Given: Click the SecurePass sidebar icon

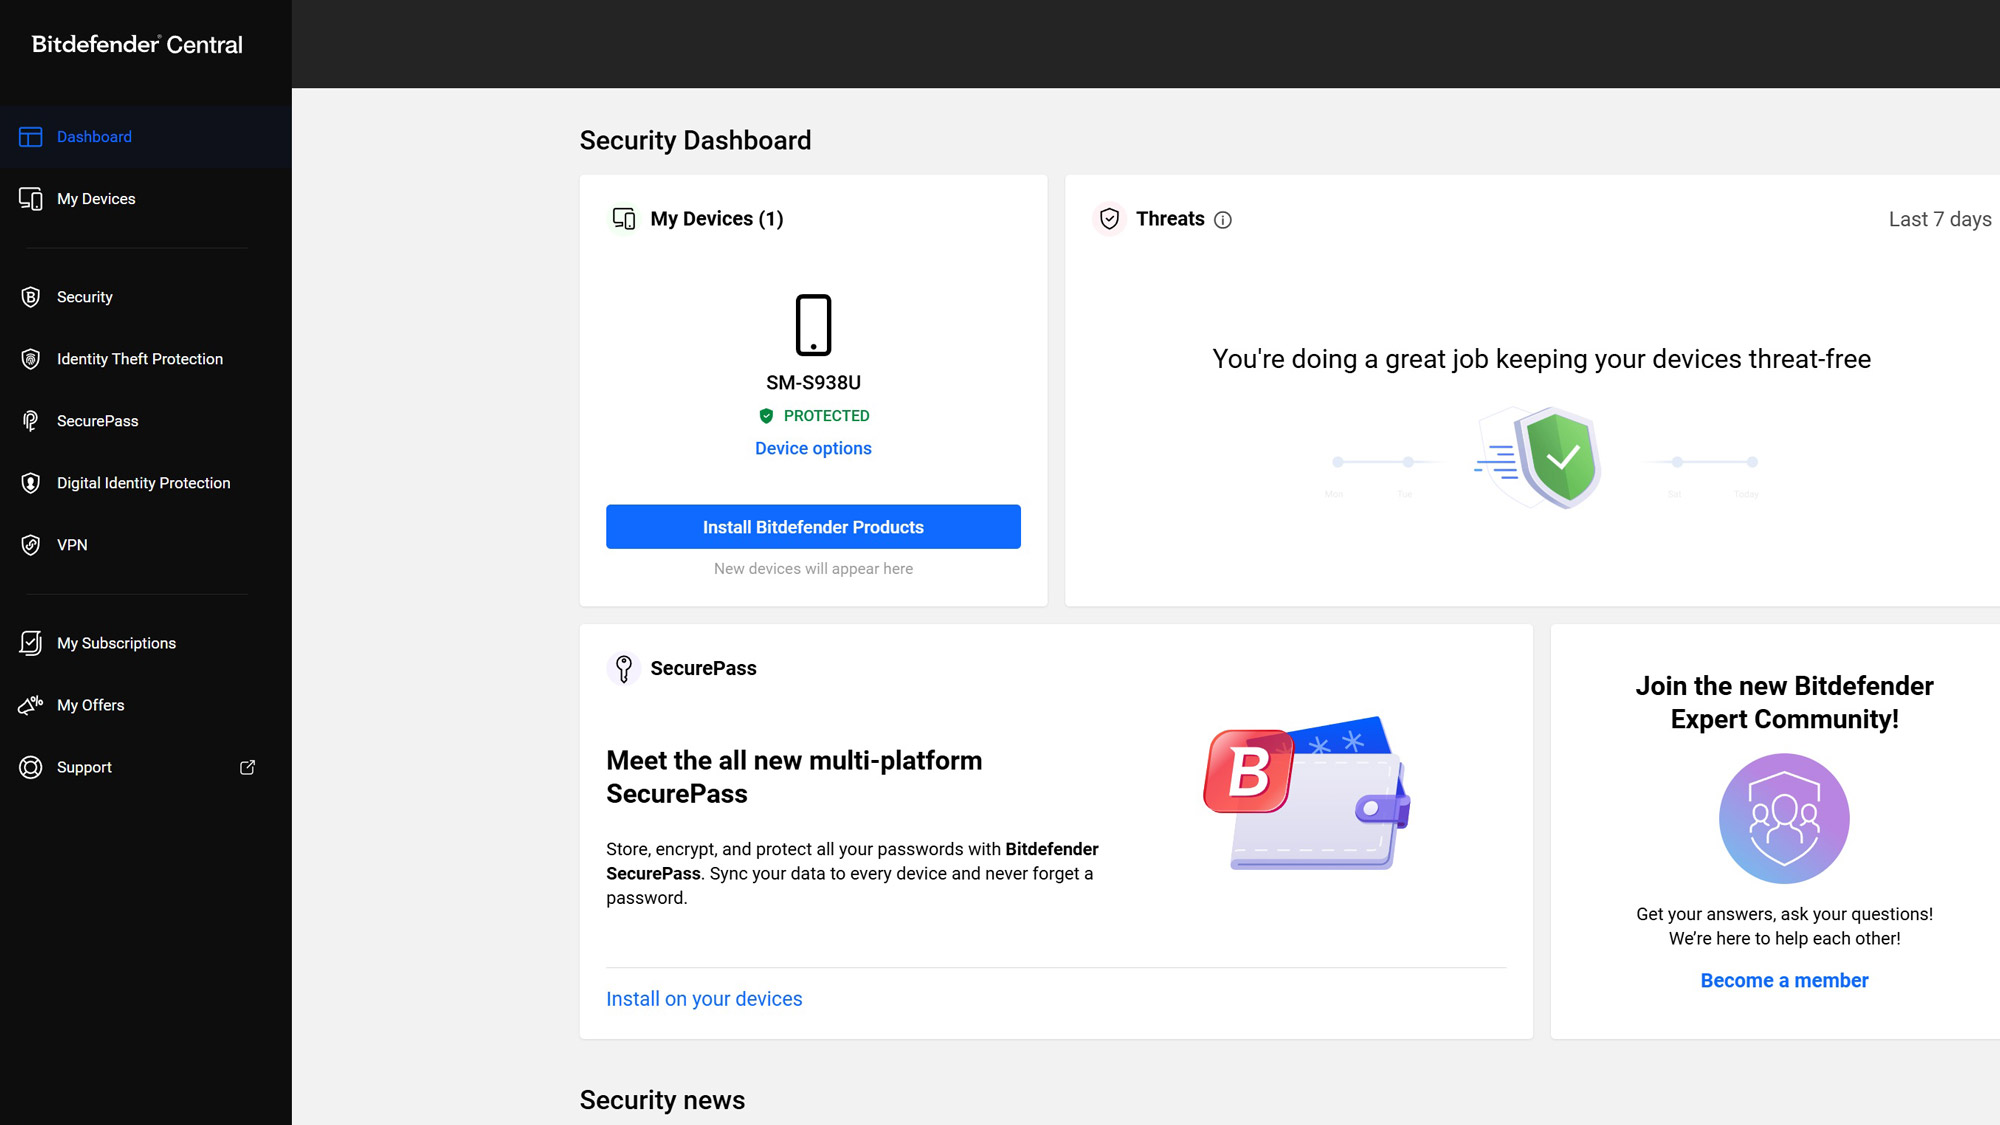Looking at the screenshot, I should (x=31, y=421).
